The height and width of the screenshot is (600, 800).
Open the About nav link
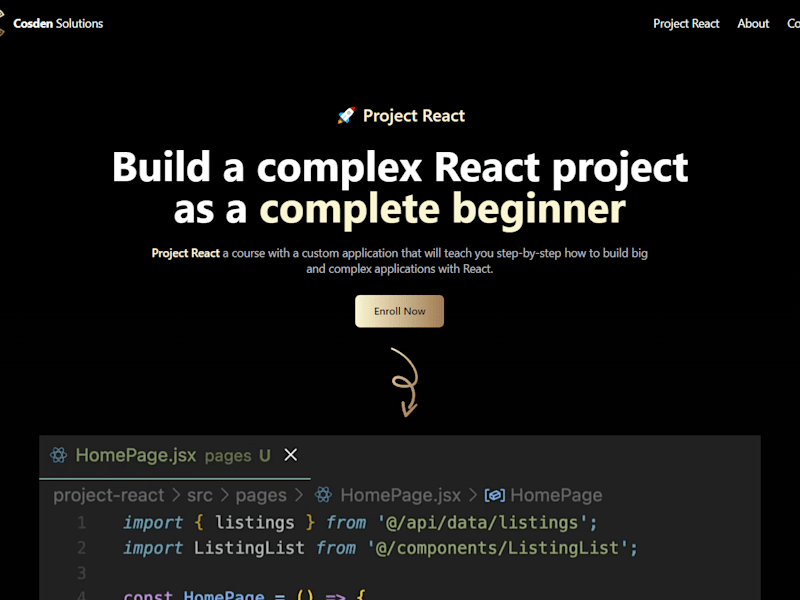coord(753,23)
